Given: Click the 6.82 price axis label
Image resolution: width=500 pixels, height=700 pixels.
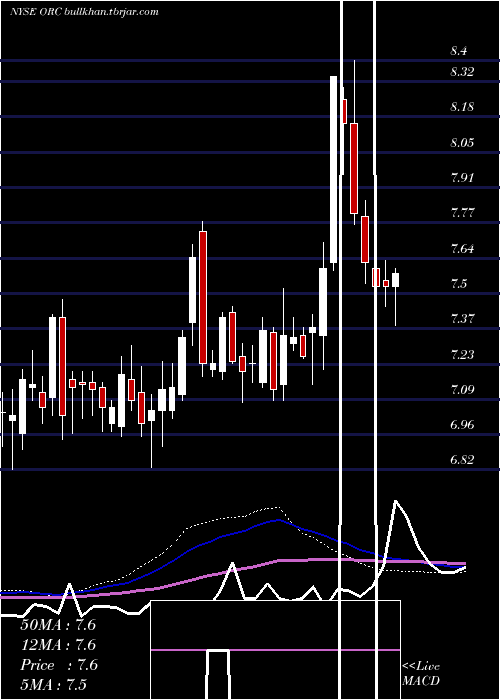Looking at the screenshot, I should (462, 459).
